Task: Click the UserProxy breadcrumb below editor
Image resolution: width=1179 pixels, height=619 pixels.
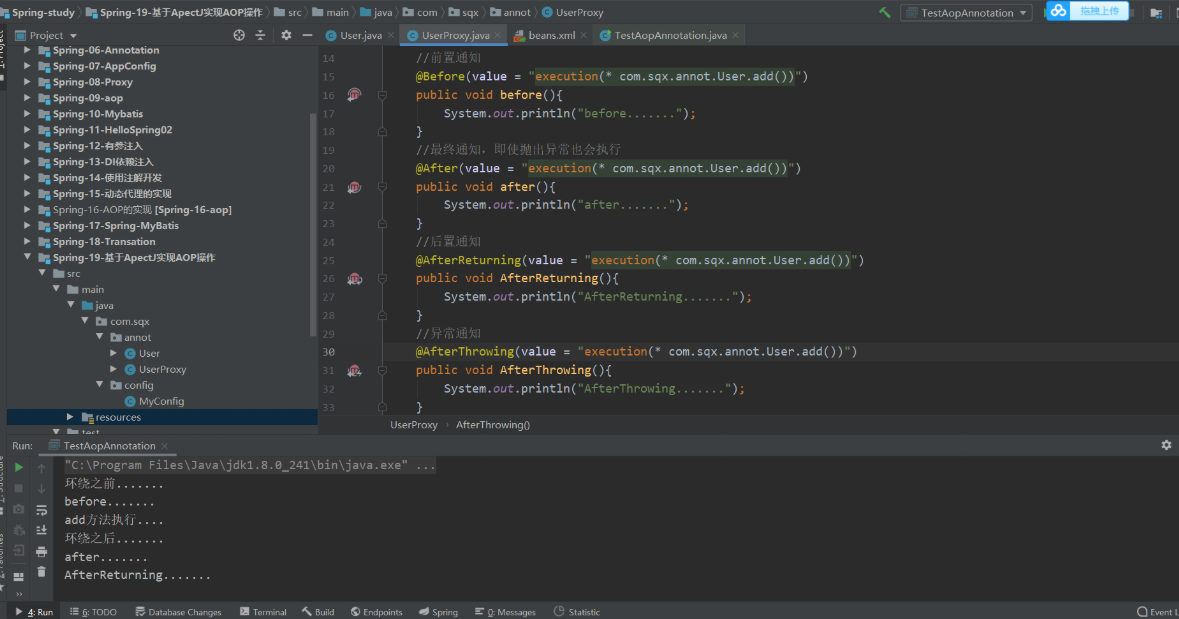Action: click(414, 425)
